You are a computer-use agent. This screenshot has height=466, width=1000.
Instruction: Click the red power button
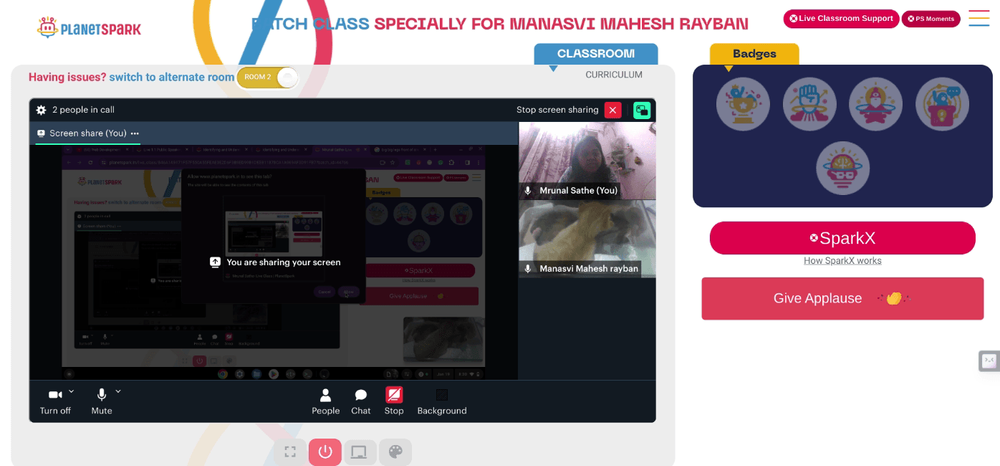coord(325,452)
